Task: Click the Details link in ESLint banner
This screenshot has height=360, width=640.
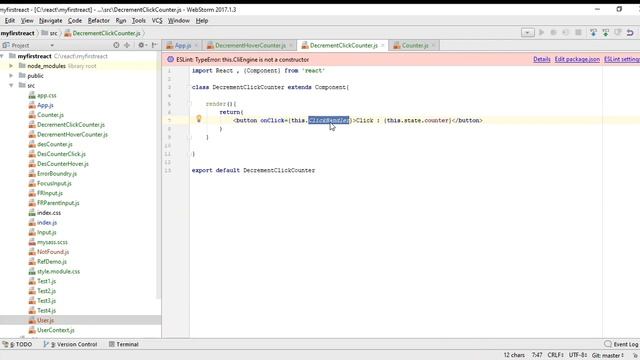Action: click(x=542, y=60)
